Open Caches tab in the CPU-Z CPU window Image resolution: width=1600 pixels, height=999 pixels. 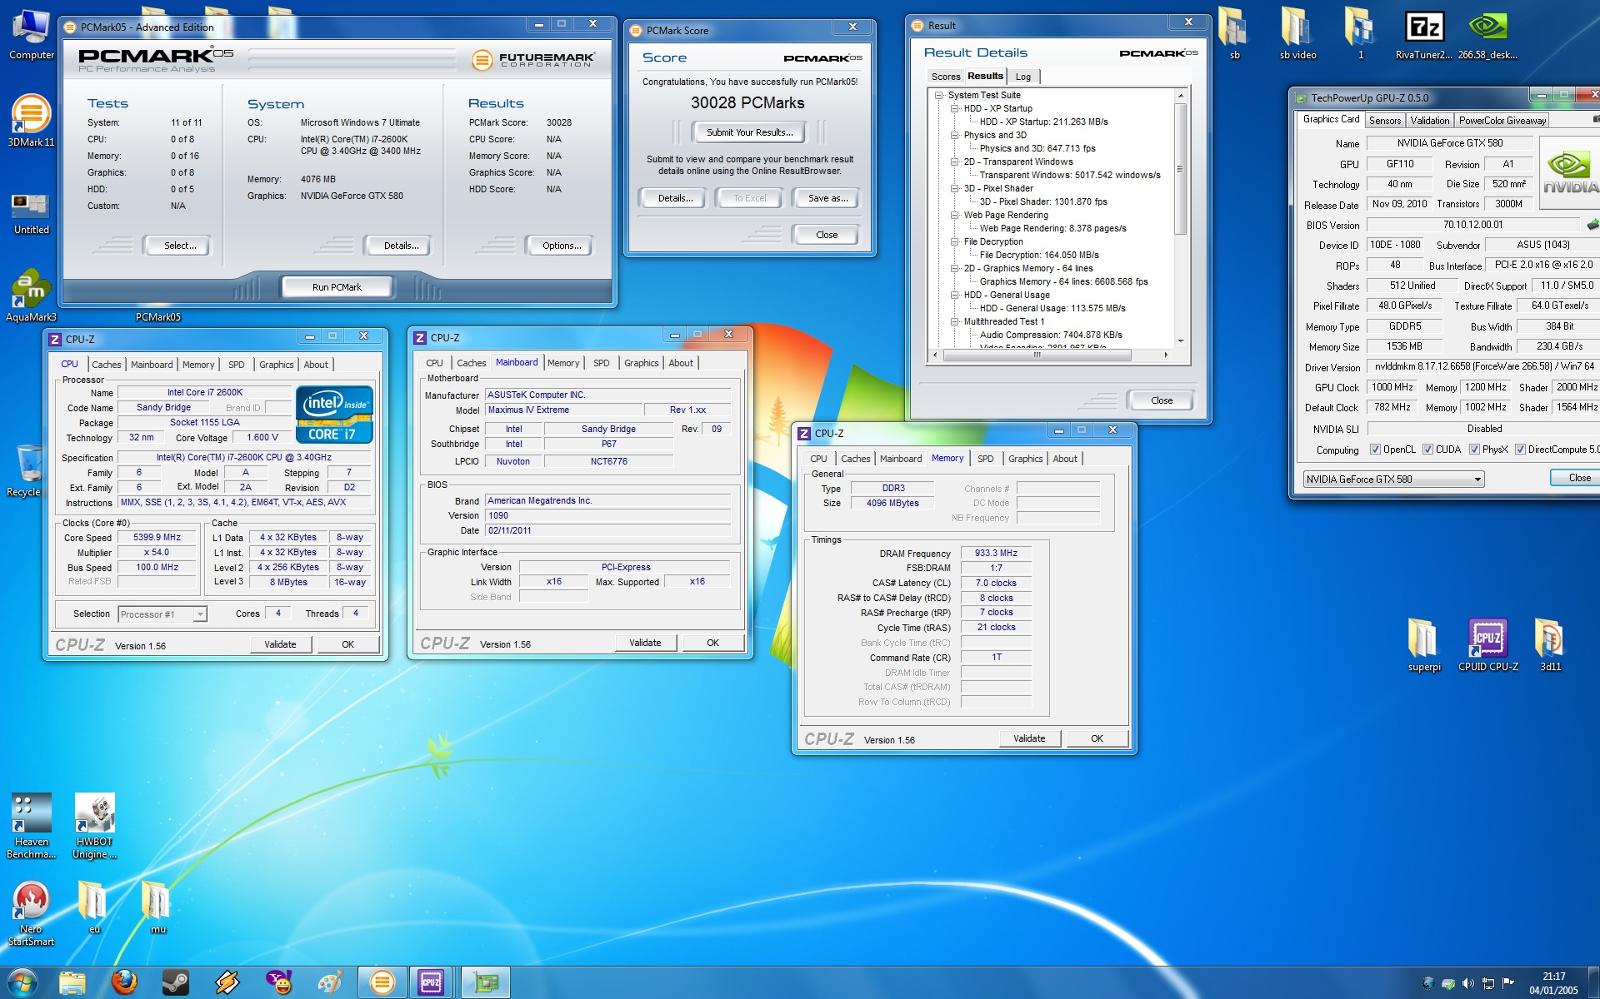[107, 365]
